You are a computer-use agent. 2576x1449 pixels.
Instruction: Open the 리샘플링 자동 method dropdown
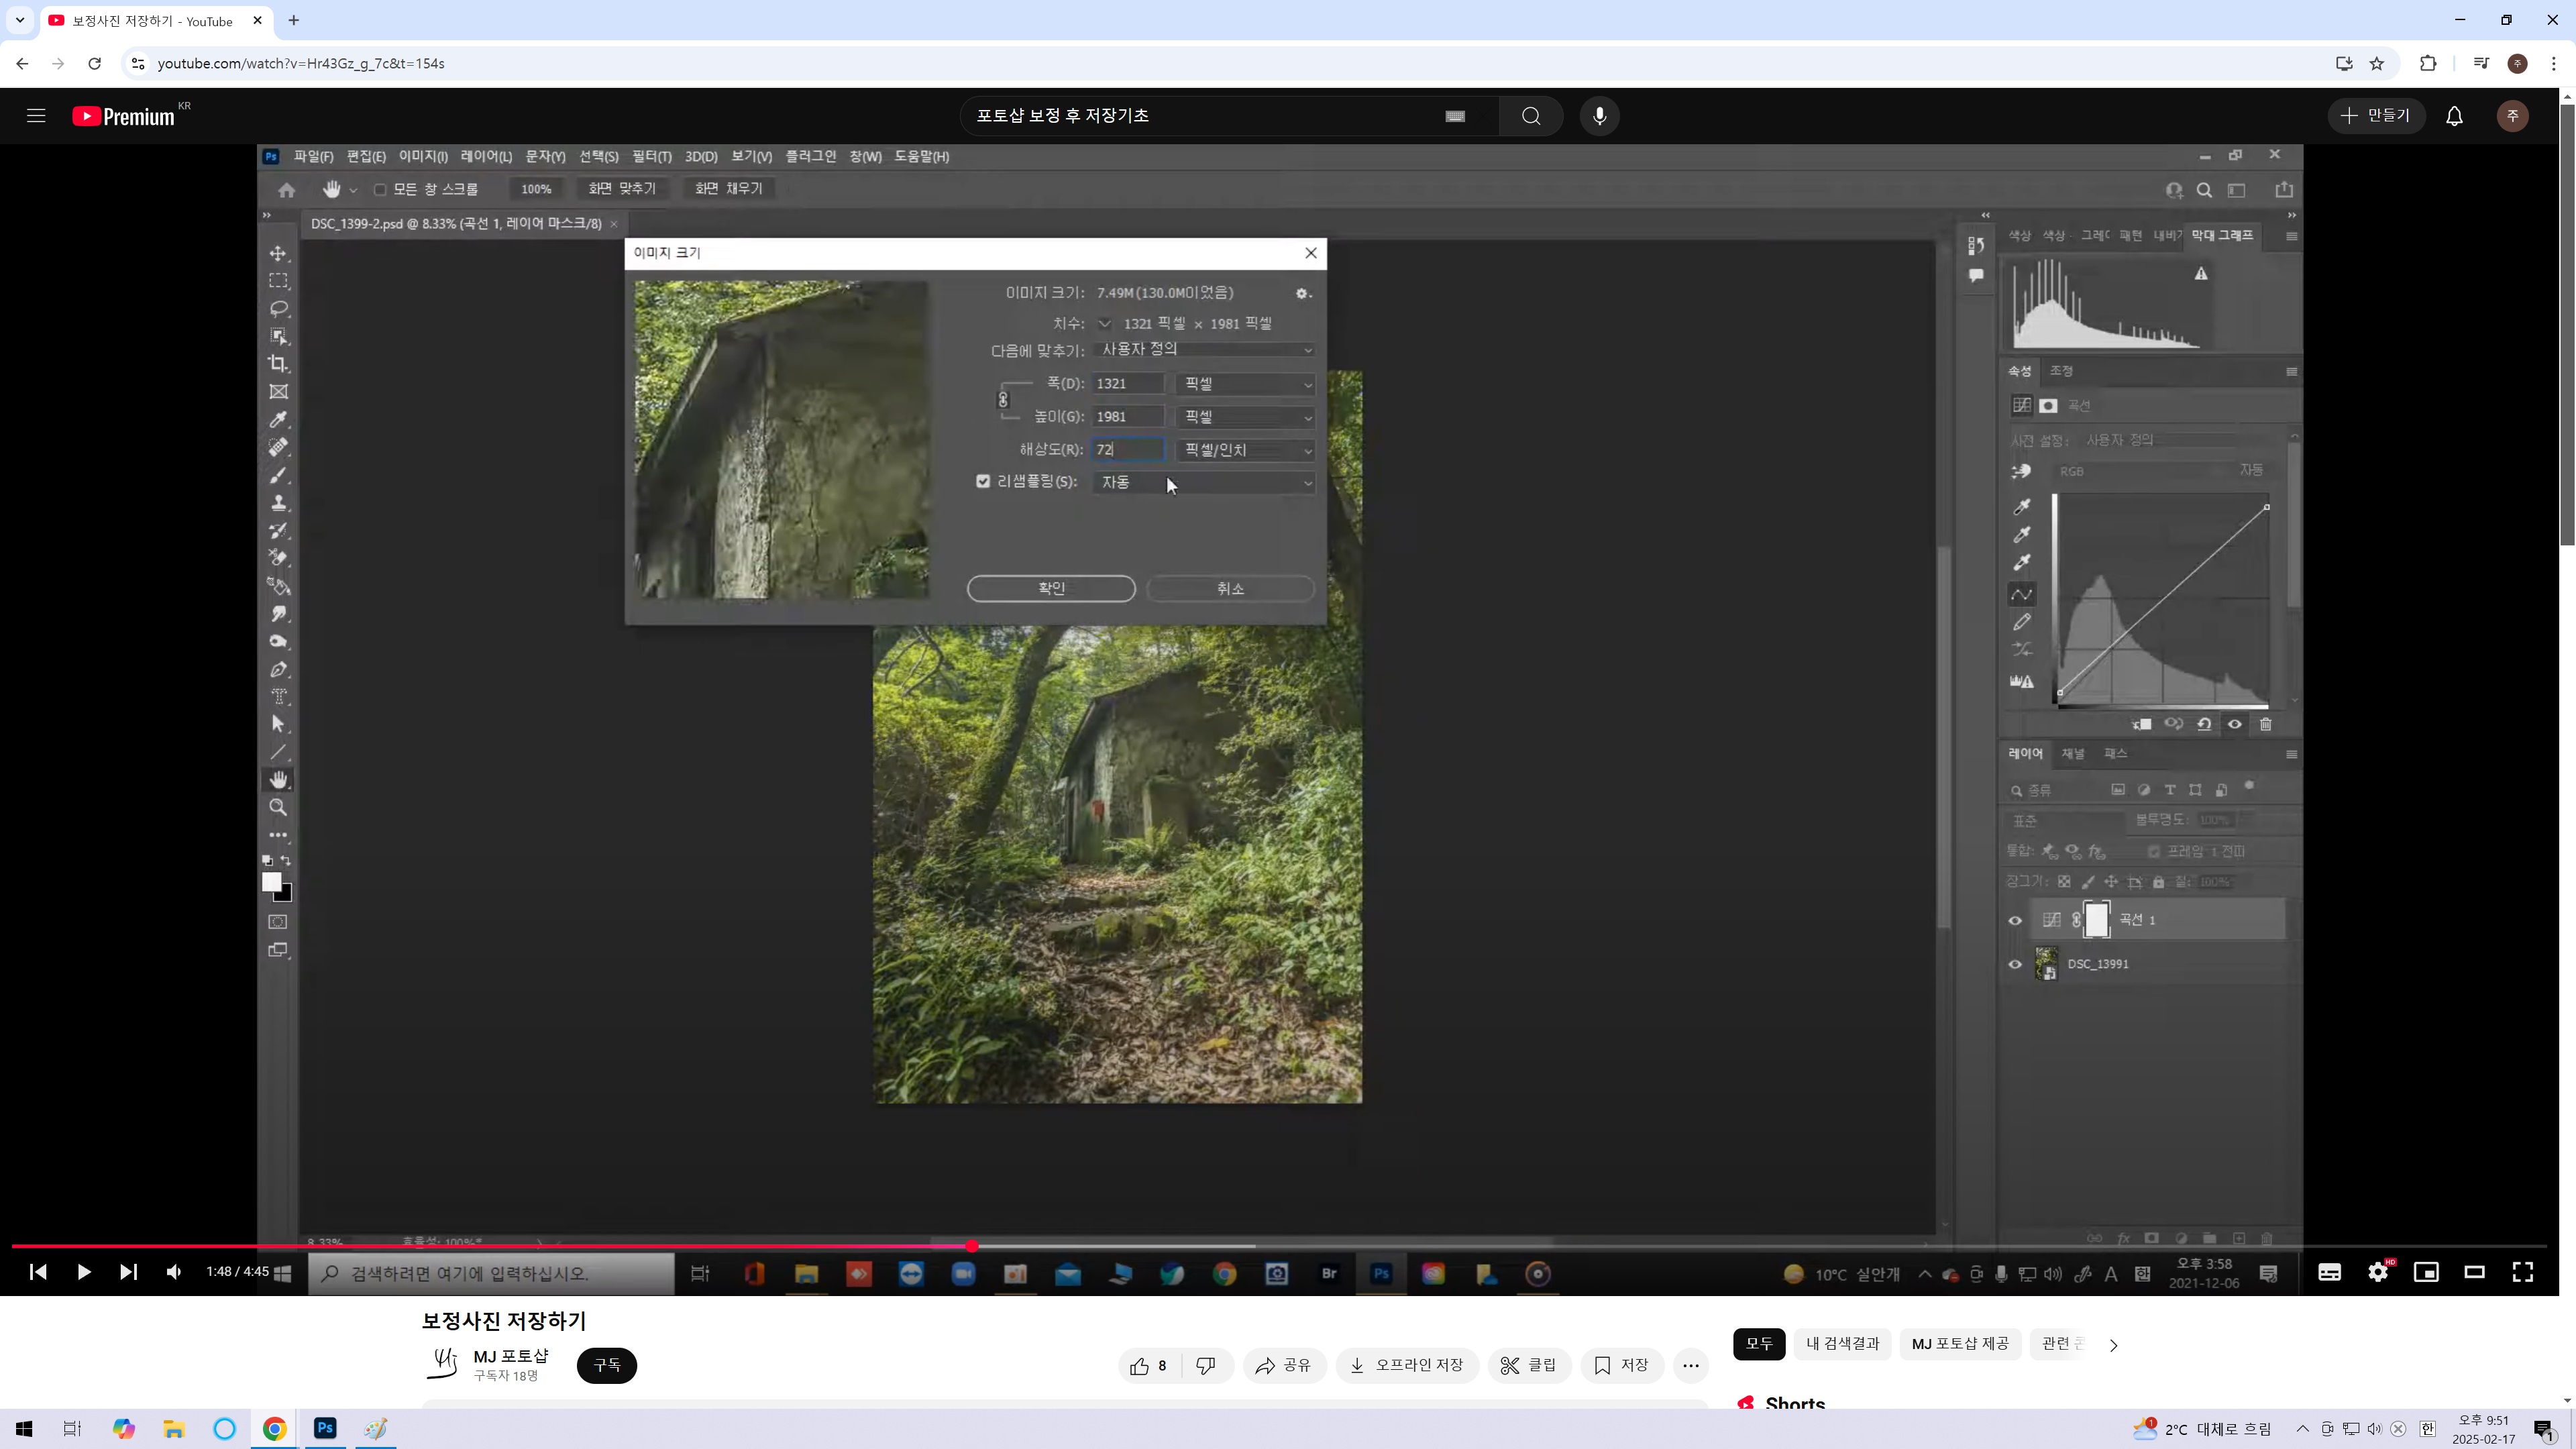(x=1204, y=482)
